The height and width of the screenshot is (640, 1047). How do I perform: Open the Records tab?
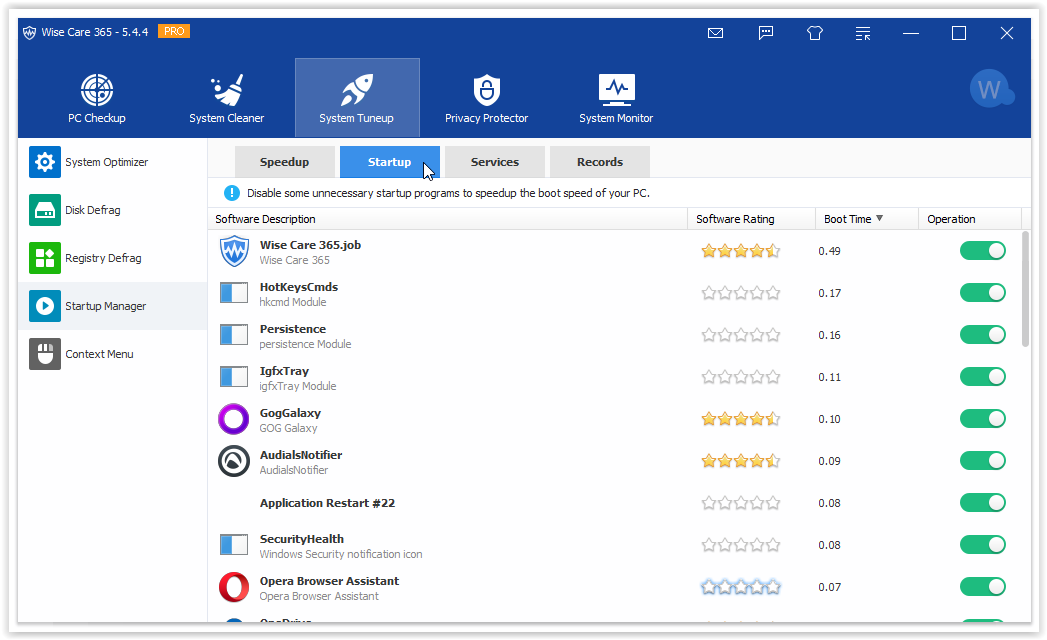pyautogui.click(x=600, y=162)
